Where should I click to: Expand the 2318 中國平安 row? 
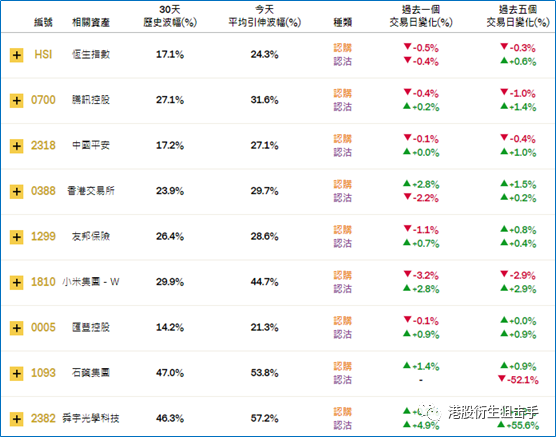(x=16, y=146)
